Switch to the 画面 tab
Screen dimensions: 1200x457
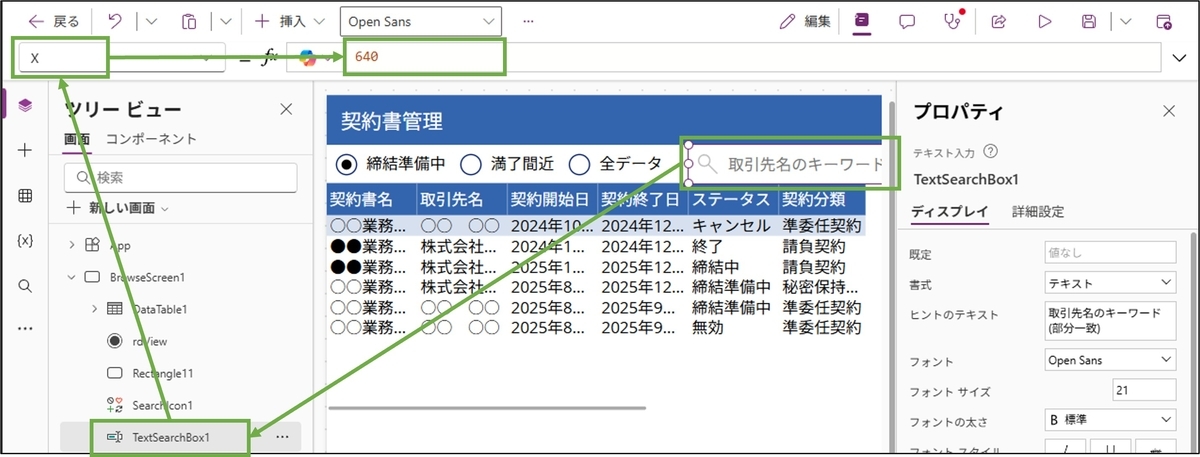[x=77, y=139]
